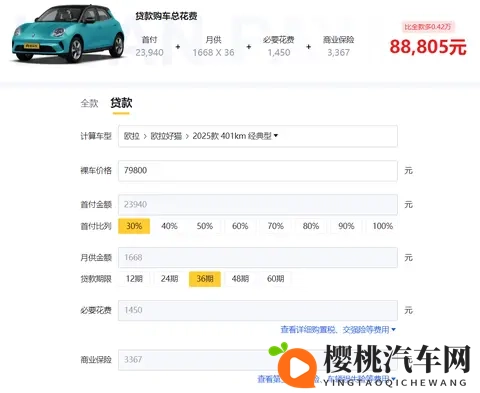480x393 pixels.
Task: Select 70% down payment ratio
Action: [x=276, y=226]
